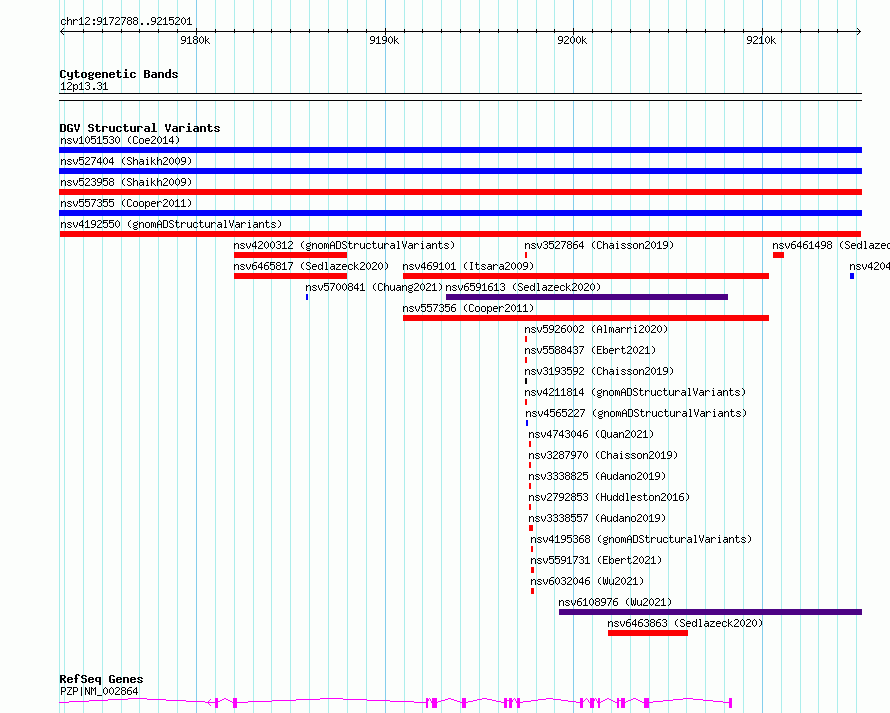
Task: Select the red bar under nsv469101
Action: coord(586,276)
